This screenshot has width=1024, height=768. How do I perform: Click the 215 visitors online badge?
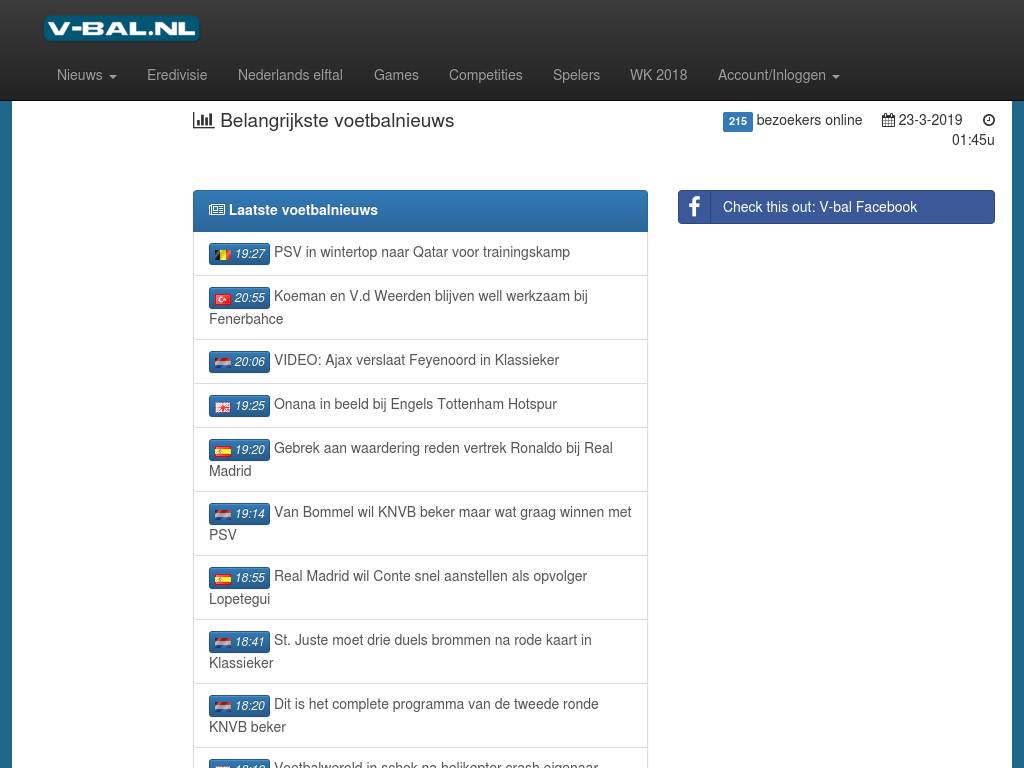(737, 121)
